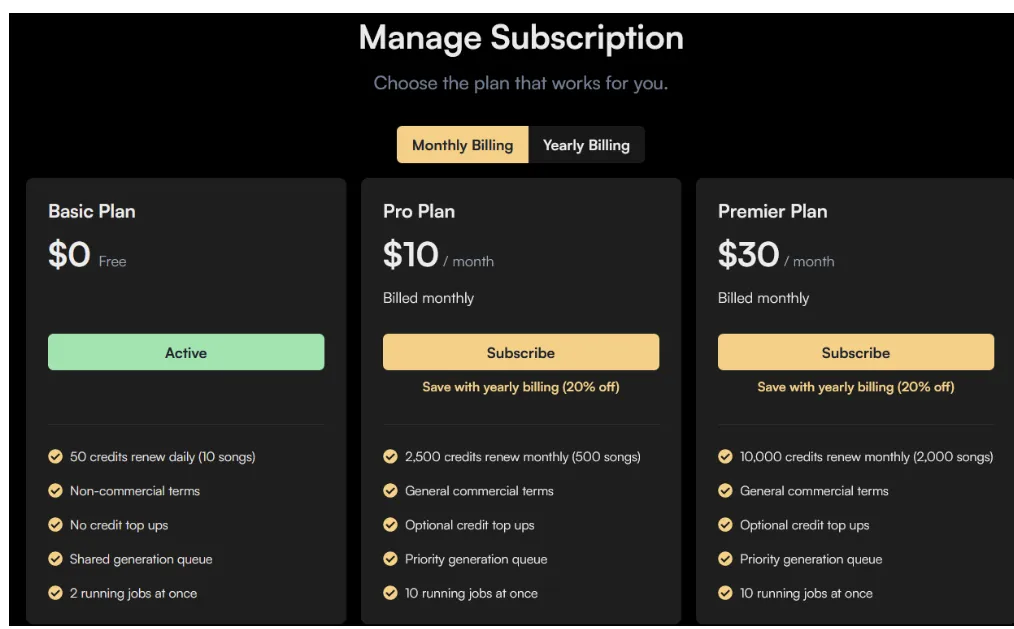Click checkmark beside 2 running jobs at once
This screenshot has height=629, width=1014.
[56, 593]
